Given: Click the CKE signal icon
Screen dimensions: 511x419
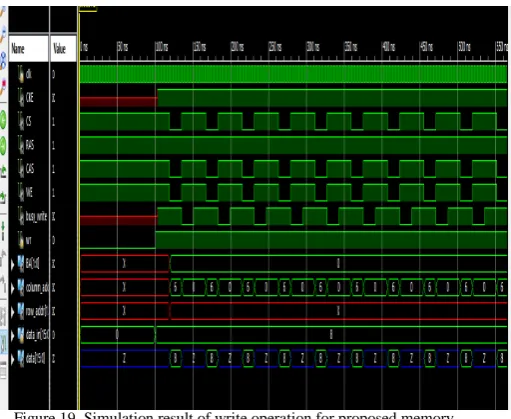Looking at the screenshot, I should [21, 98].
